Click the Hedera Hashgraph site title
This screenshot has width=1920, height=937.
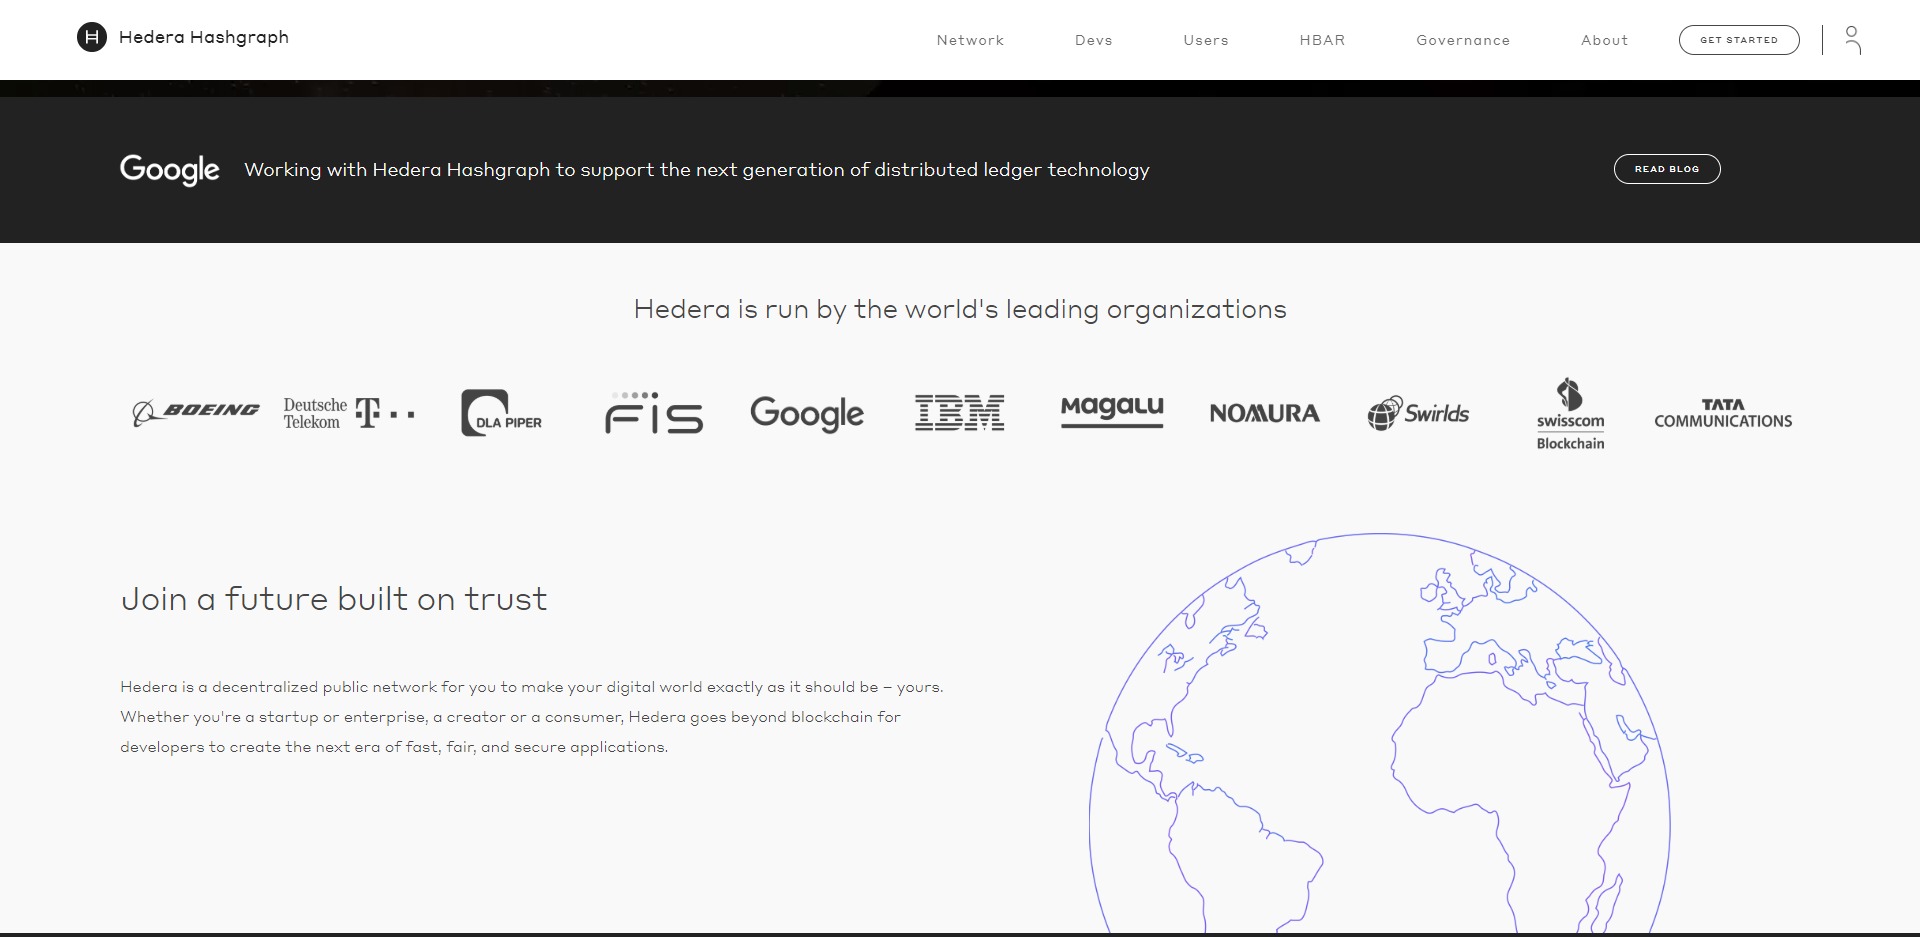click(204, 38)
